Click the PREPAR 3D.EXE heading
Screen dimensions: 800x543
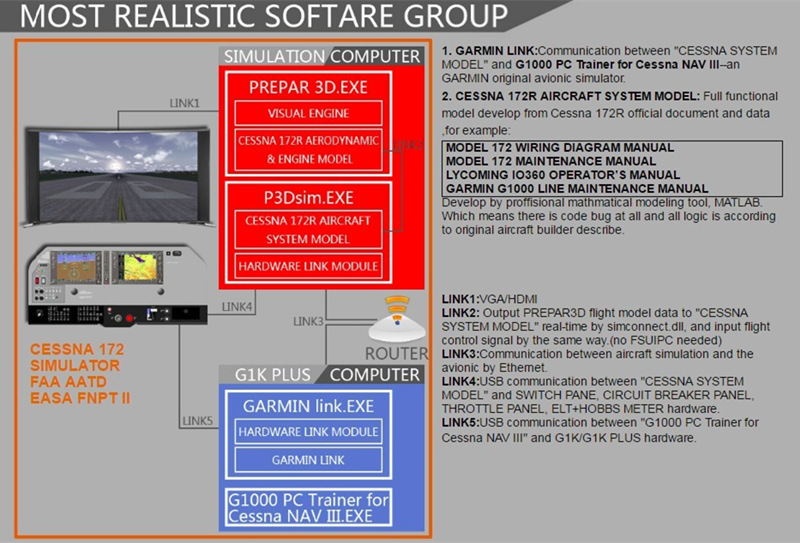pos(308,87)
